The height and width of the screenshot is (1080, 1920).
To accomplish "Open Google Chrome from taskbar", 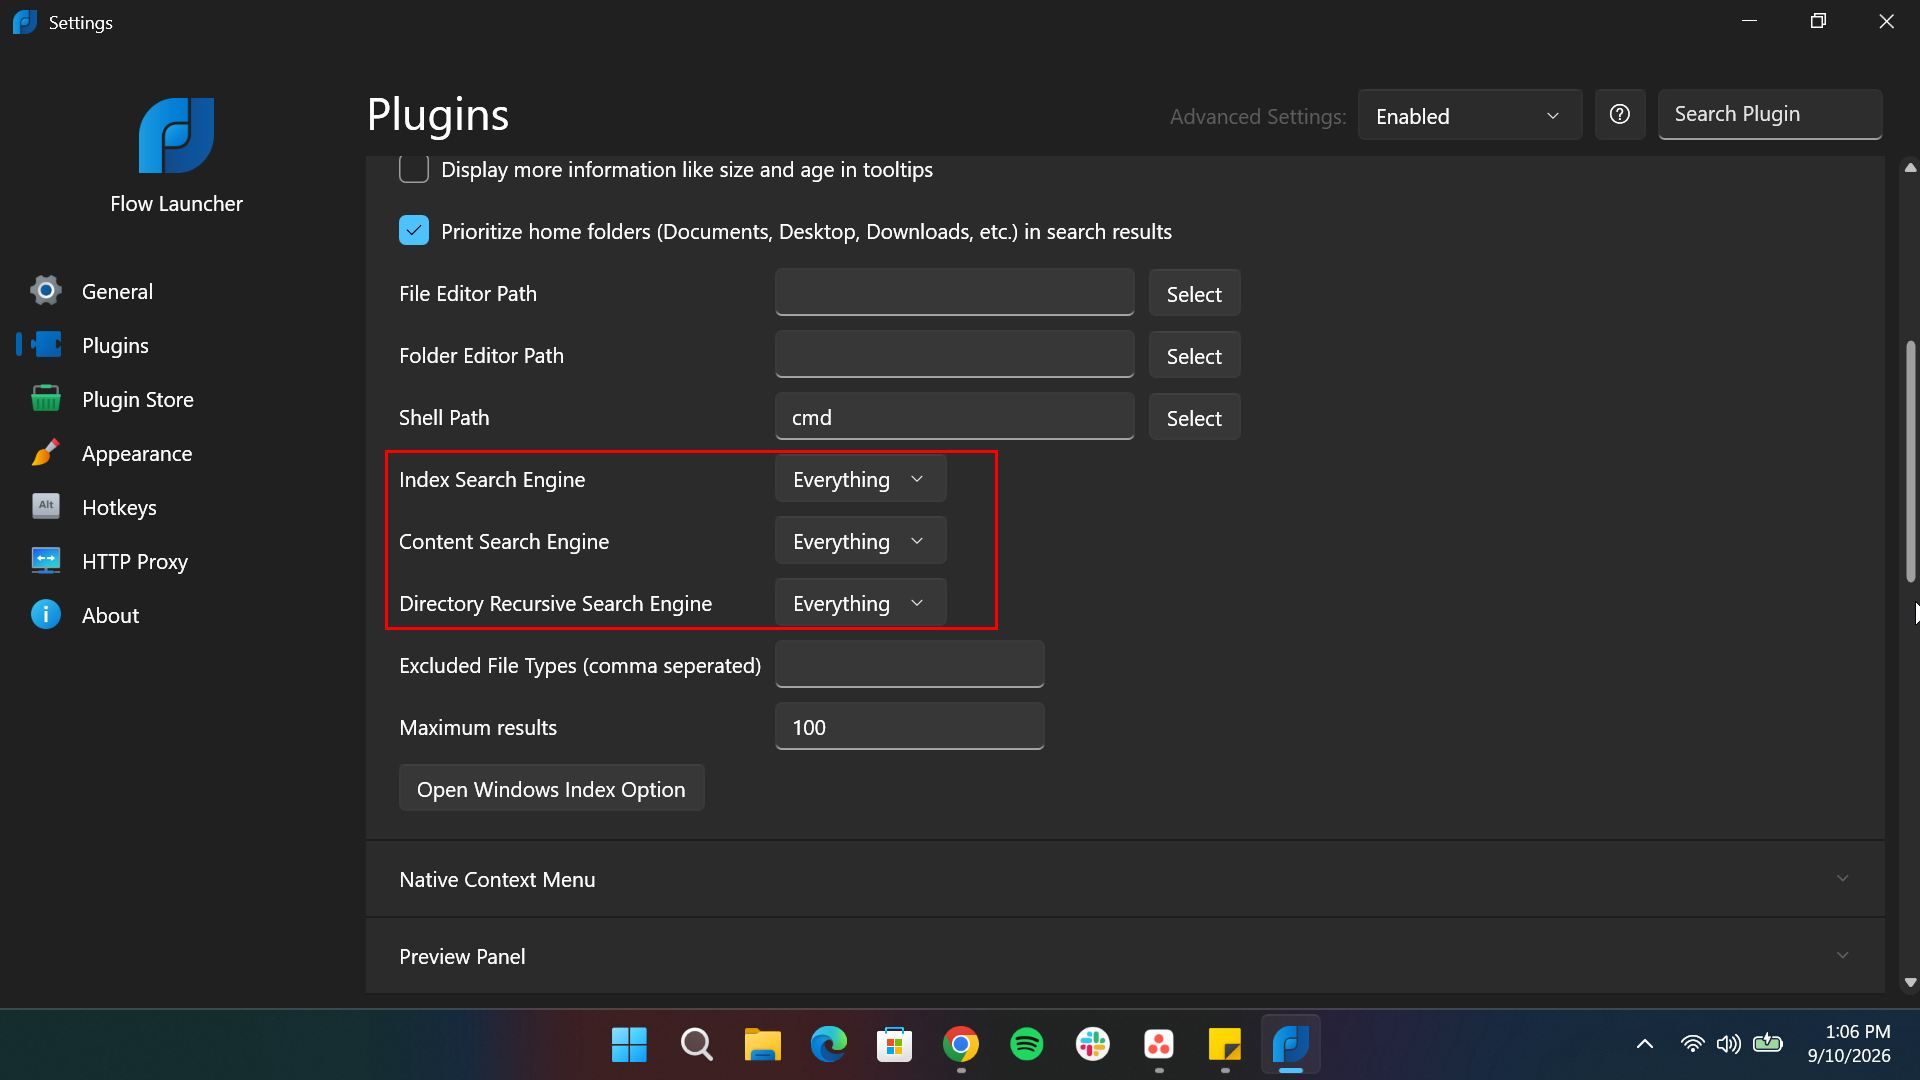I will (x=960, y=1045).
